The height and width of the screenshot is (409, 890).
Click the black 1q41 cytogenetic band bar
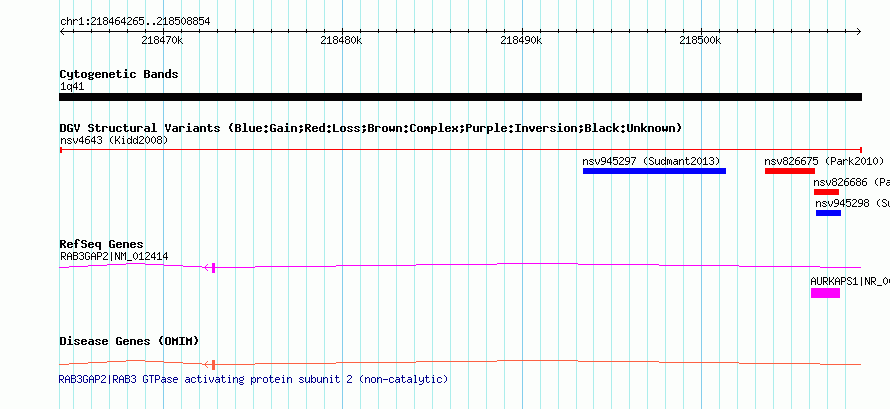[x=460, y=97]
